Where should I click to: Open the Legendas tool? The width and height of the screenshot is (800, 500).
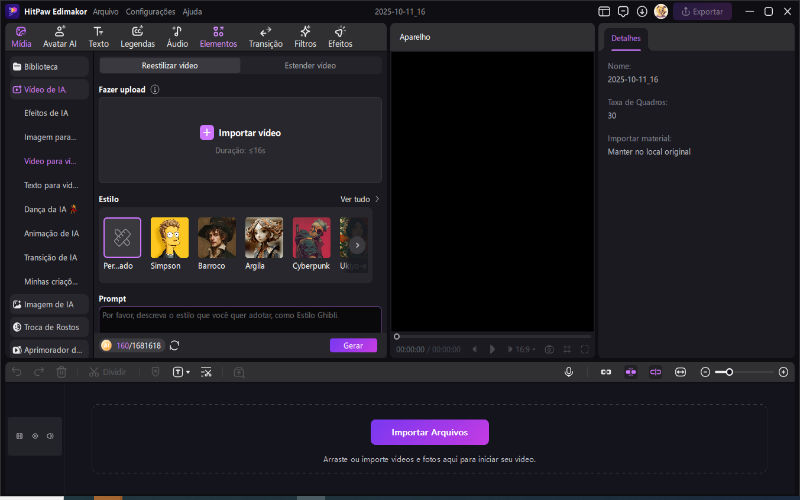[137, 37]
